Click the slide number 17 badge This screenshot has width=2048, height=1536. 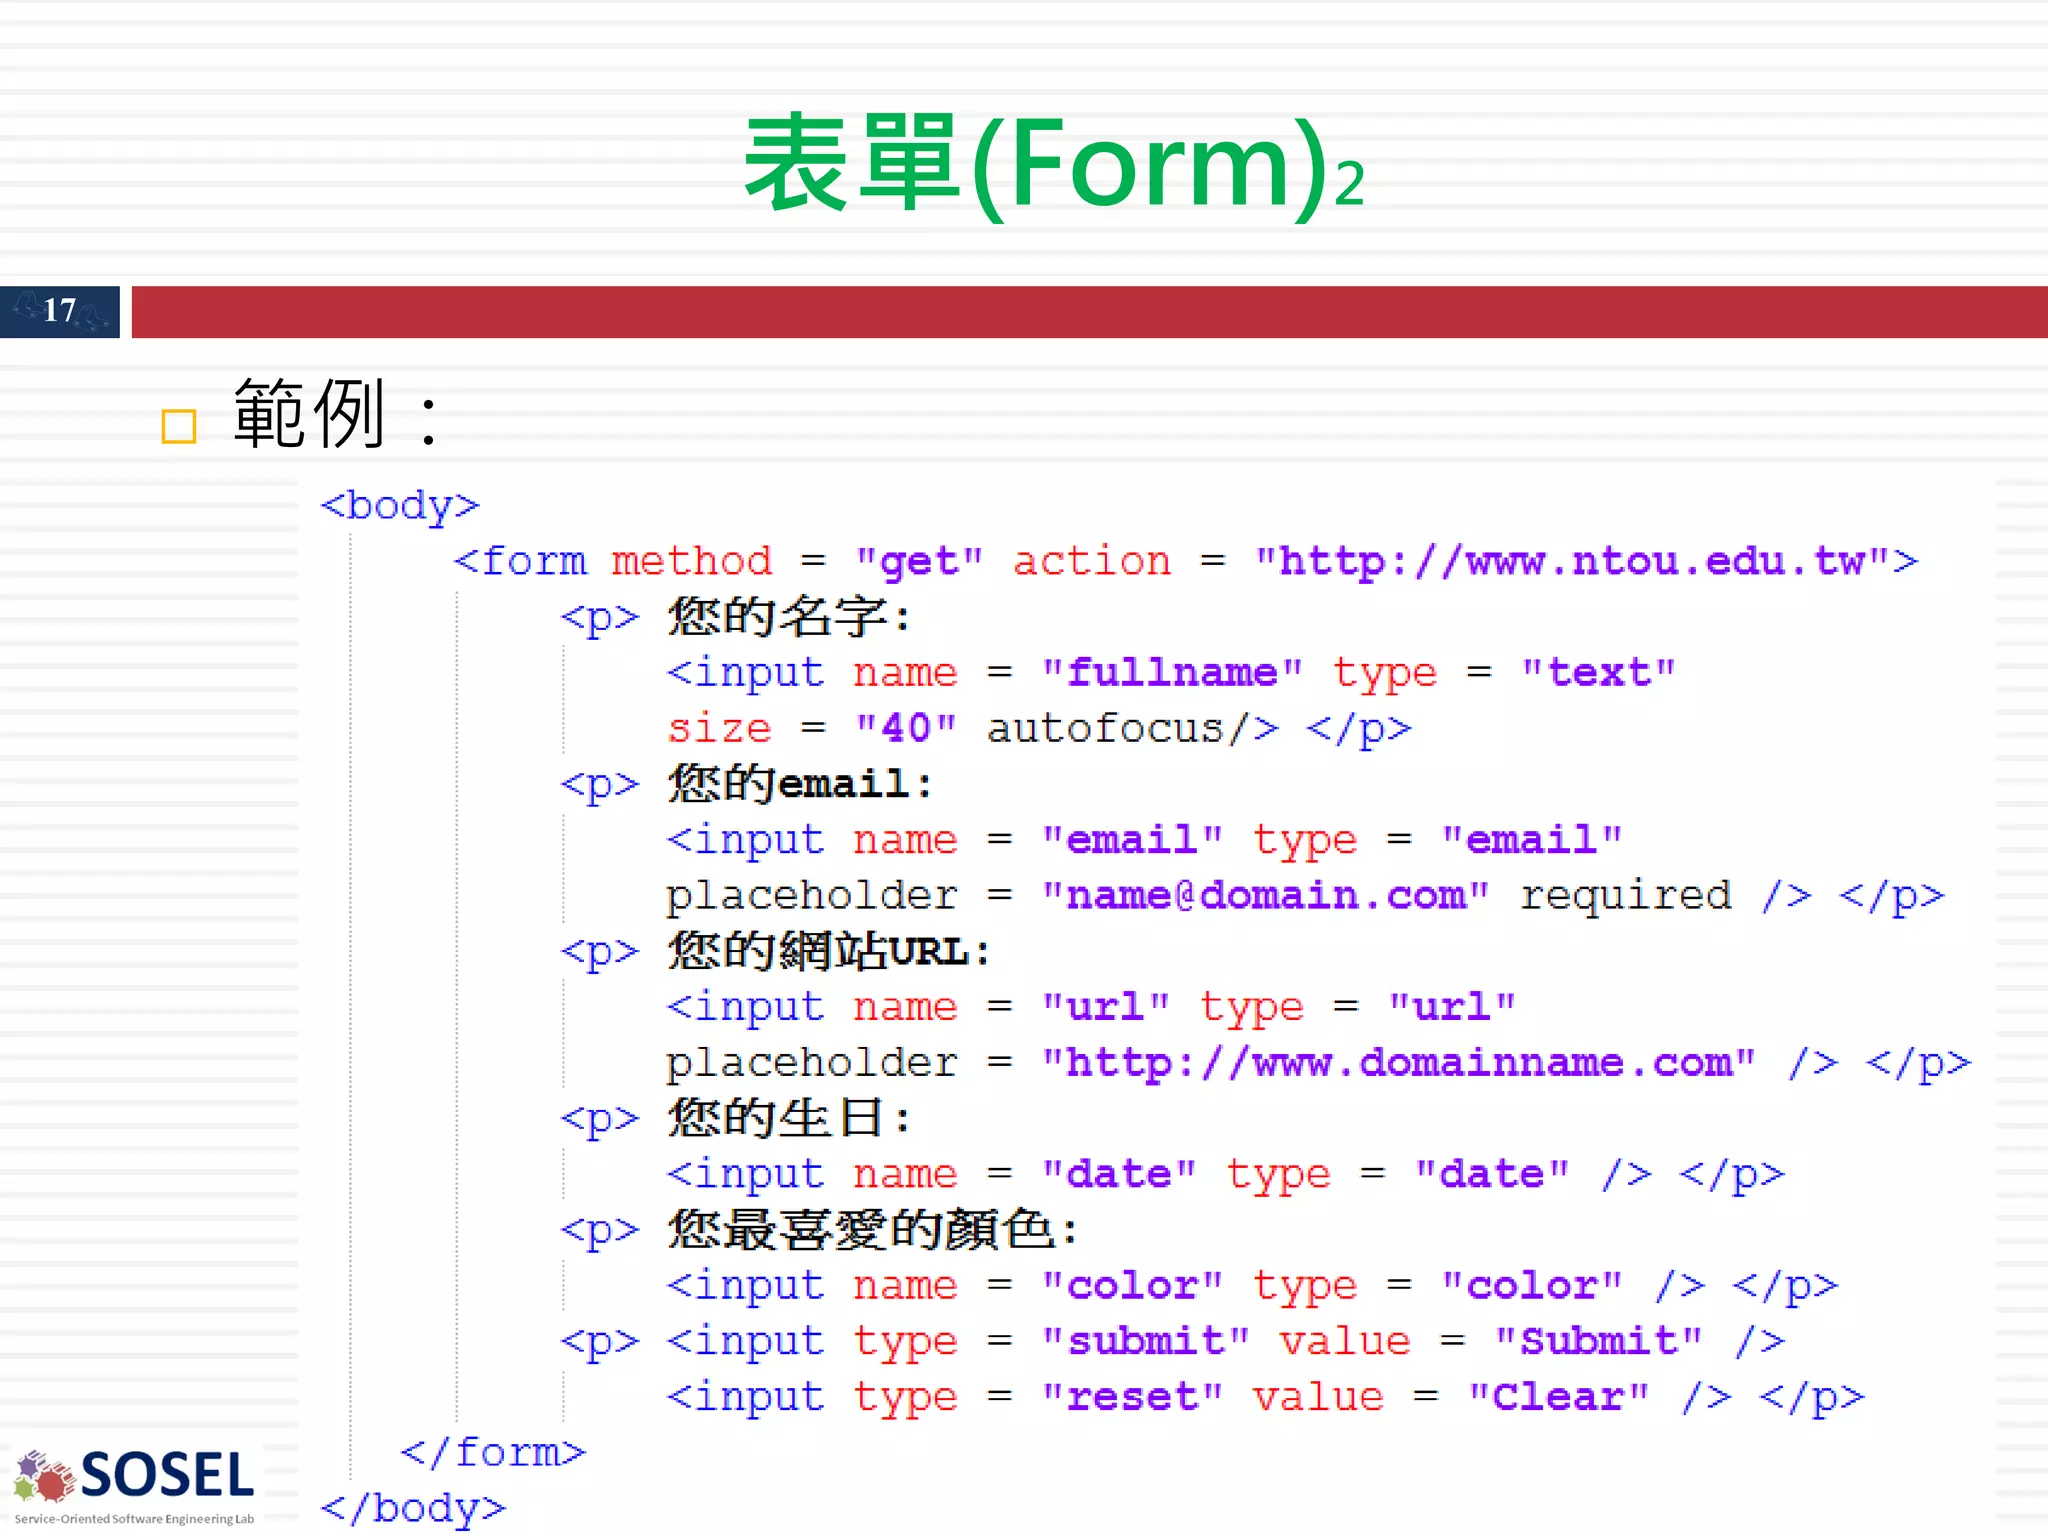(60, 311)
